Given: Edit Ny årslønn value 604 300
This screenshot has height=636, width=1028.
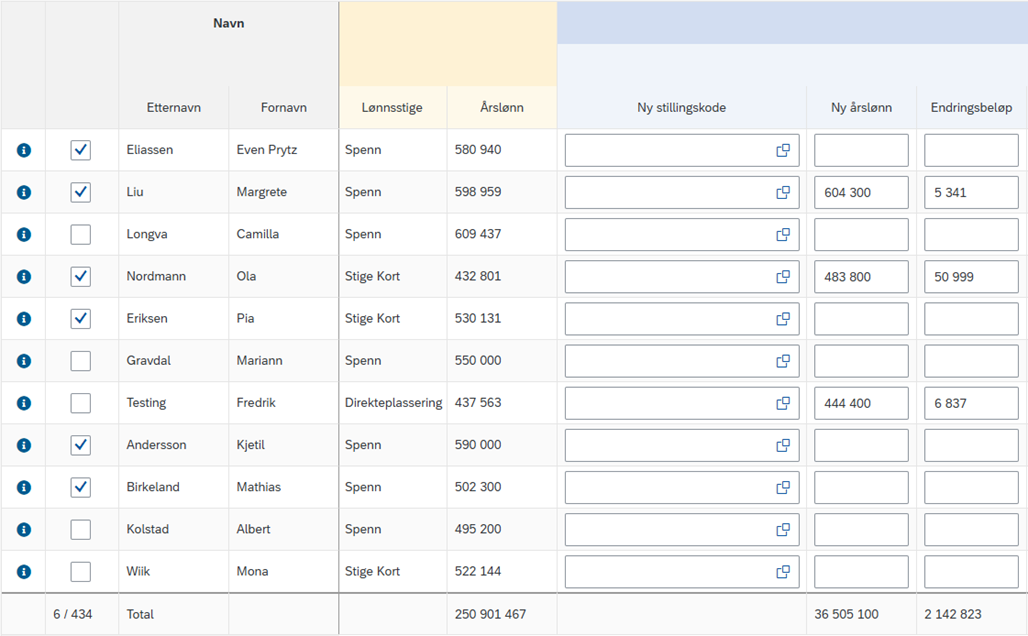Looking at the screenshot, I should click(x=861, y=192).
